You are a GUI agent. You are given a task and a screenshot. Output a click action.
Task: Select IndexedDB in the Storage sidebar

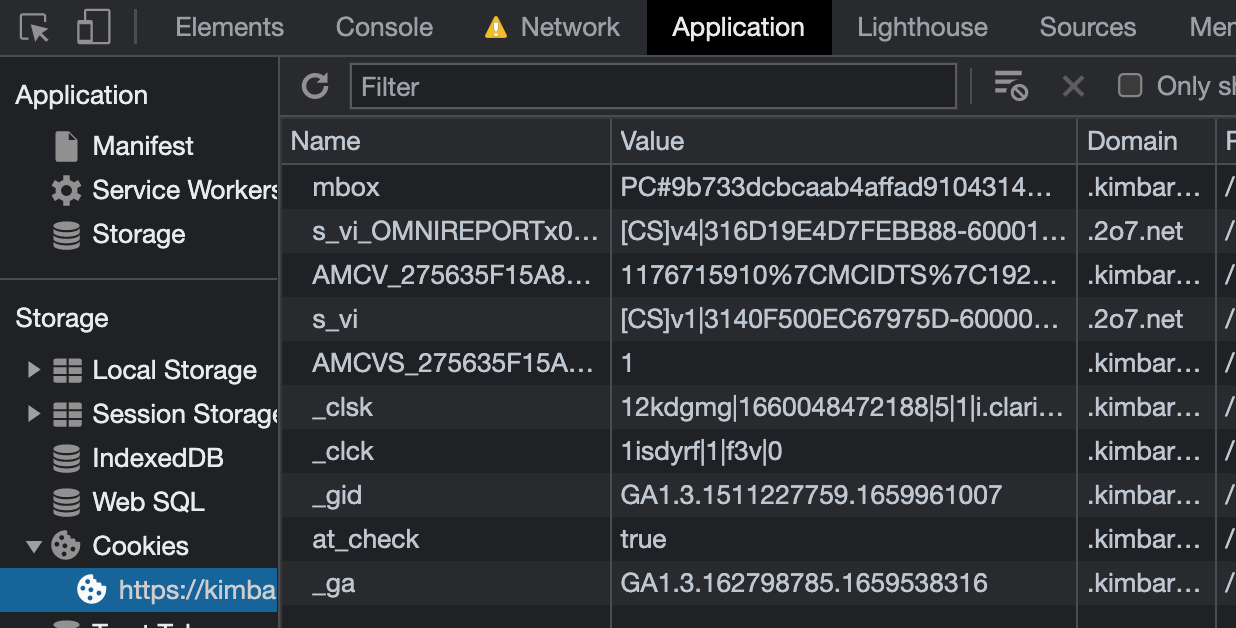pos(157,458)
